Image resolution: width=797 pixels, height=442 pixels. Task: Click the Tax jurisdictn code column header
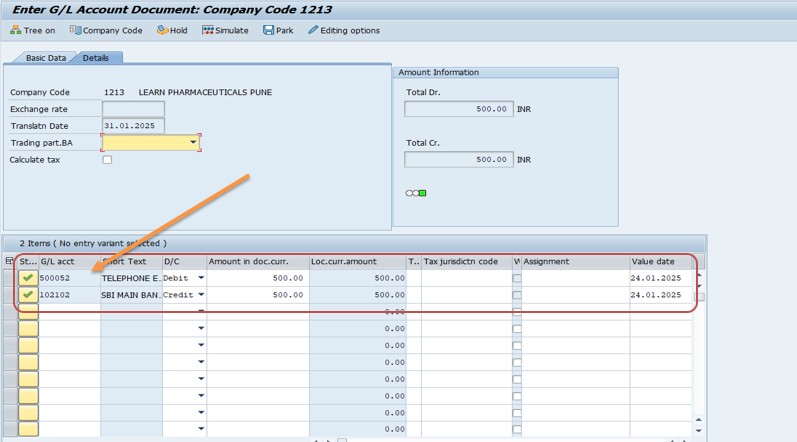(467, 262)
